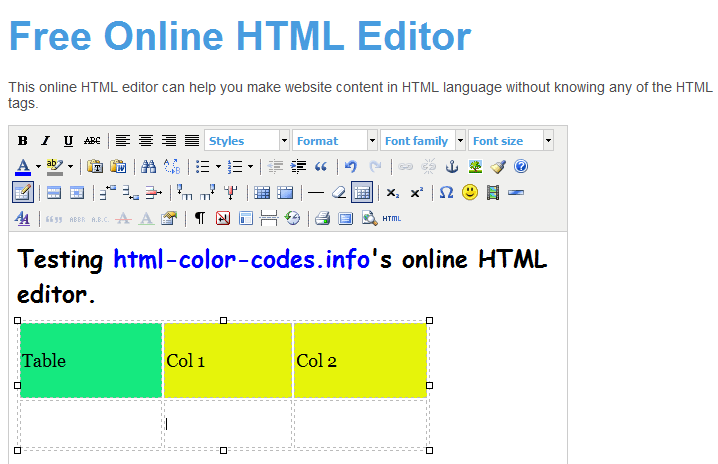Click the Print icon
Viewport: 718px width, 464px height.
322,218
